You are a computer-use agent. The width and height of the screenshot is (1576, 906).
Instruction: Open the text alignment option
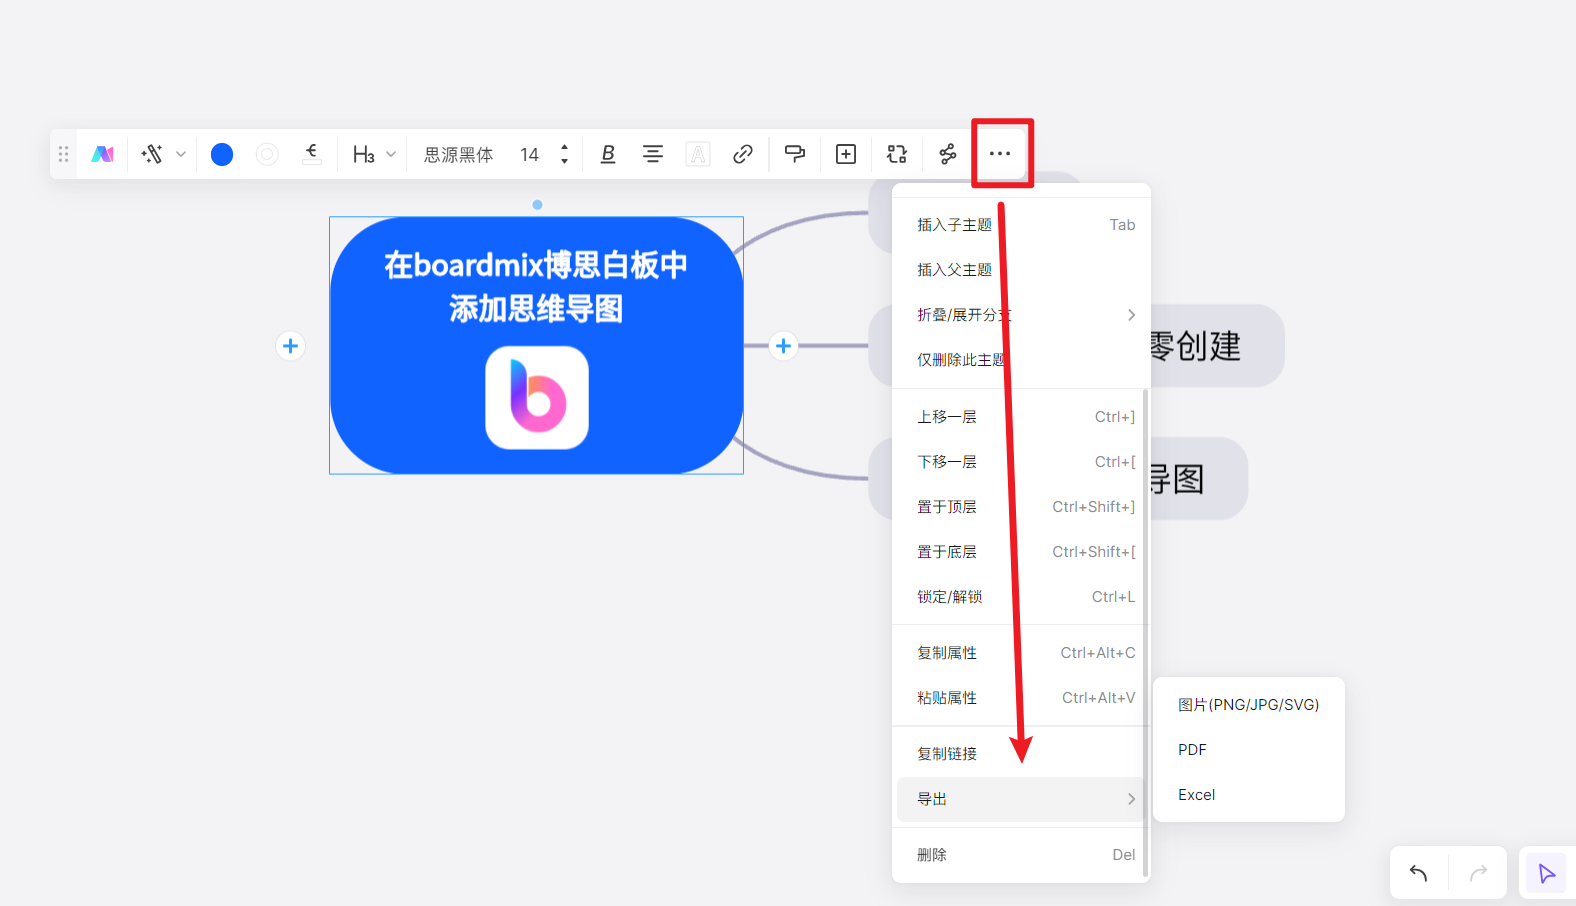click(653, 154)
